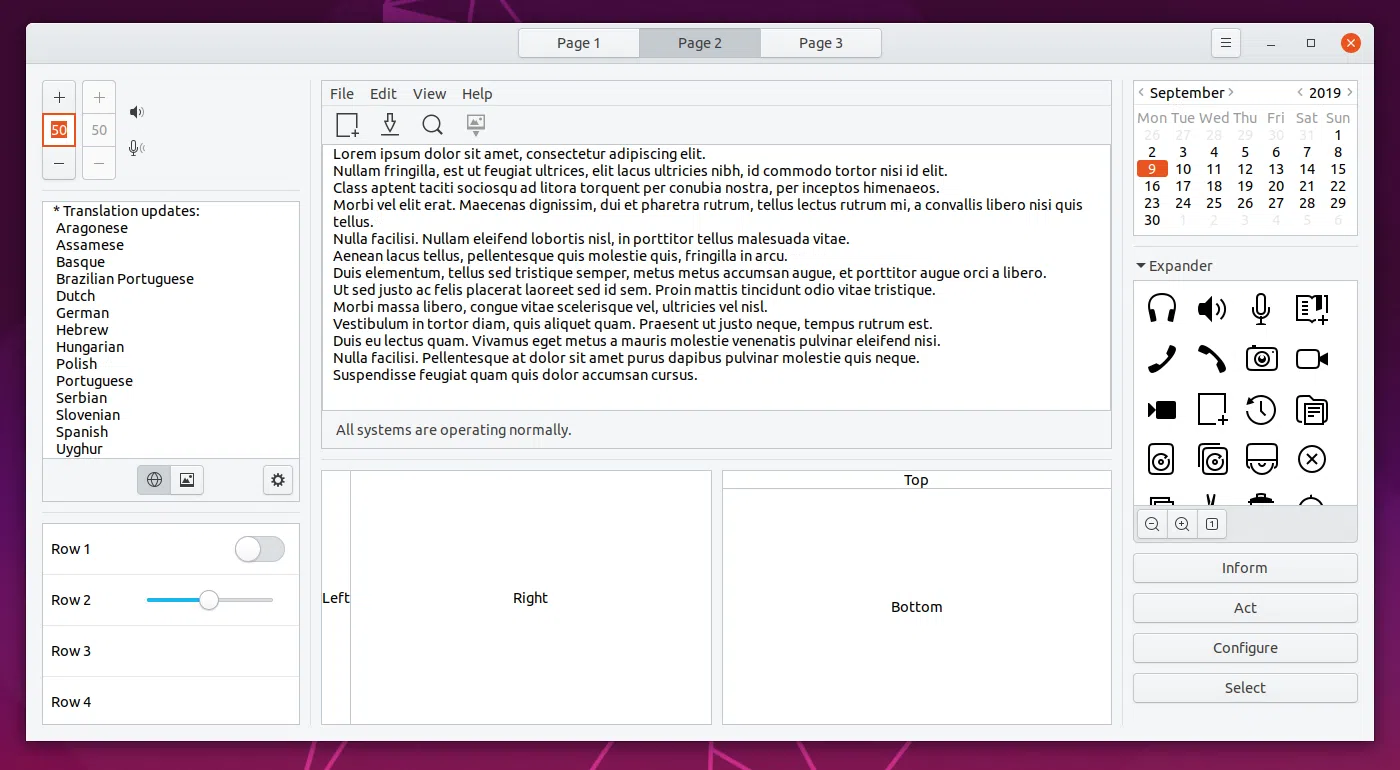
Task: Click the speaker volume icon beside spinner
Action: point(137,112)
